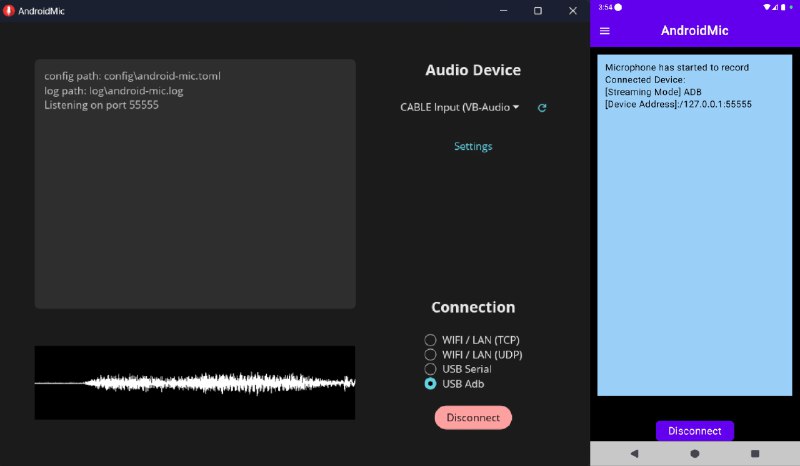Screen dimensions: 800x466
Task: Click the pink Disconnect button on desktop
Action: [x=473, y=417]
